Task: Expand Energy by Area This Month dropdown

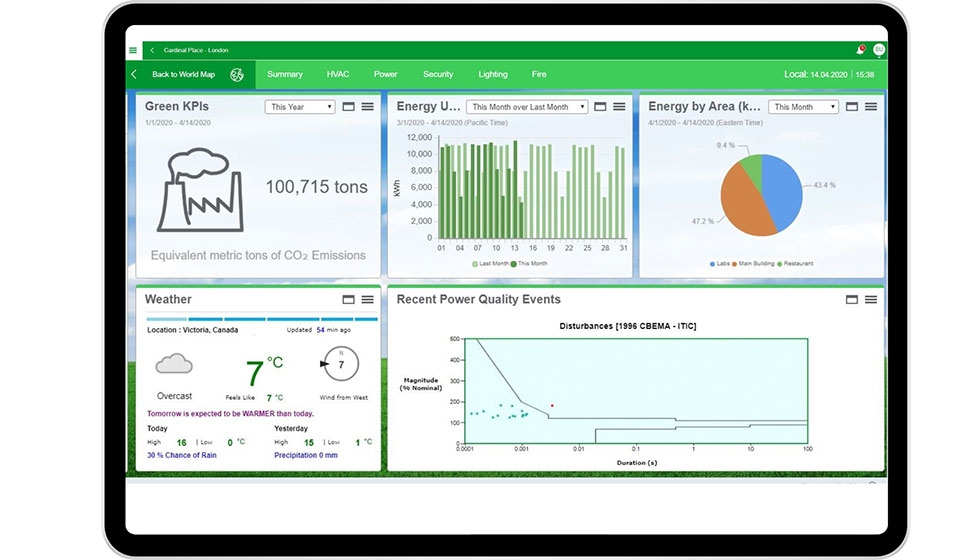Action: coord(804,107)
